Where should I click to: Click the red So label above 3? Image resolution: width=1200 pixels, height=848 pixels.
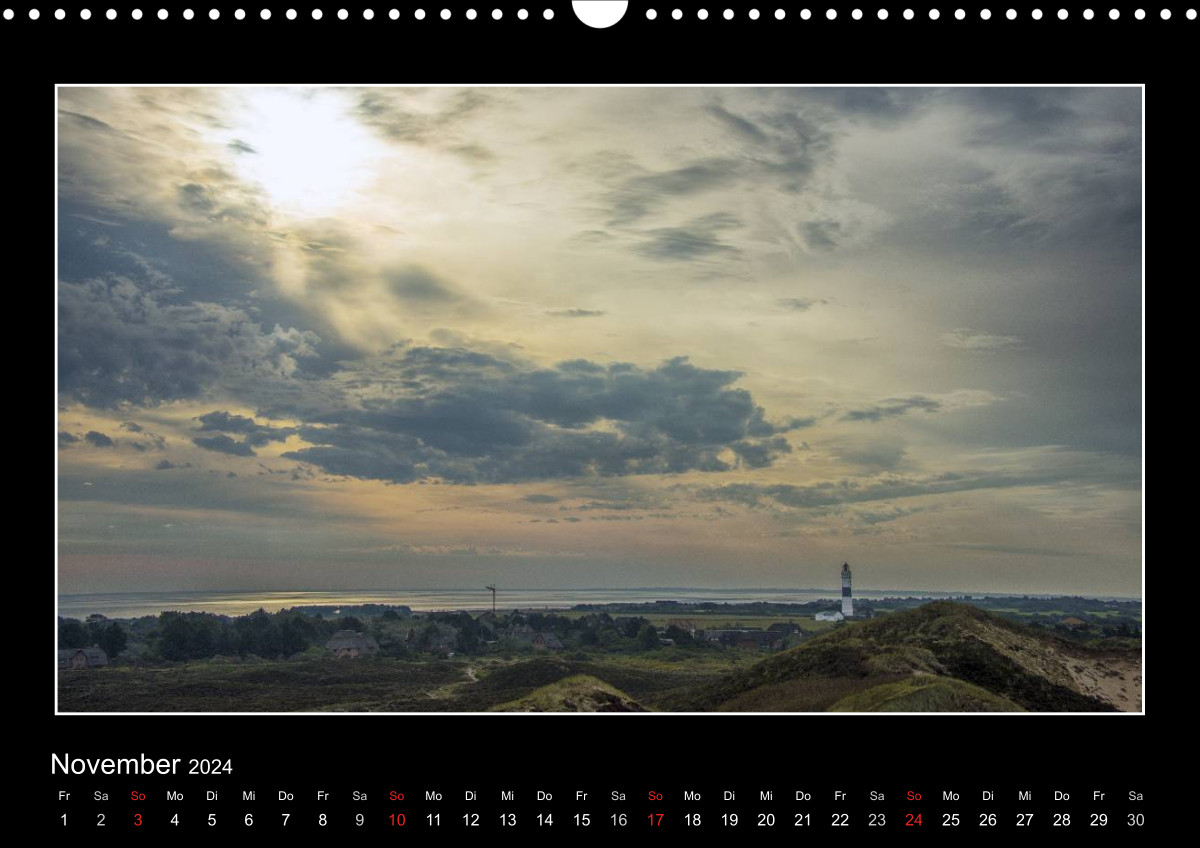(138, 796)
